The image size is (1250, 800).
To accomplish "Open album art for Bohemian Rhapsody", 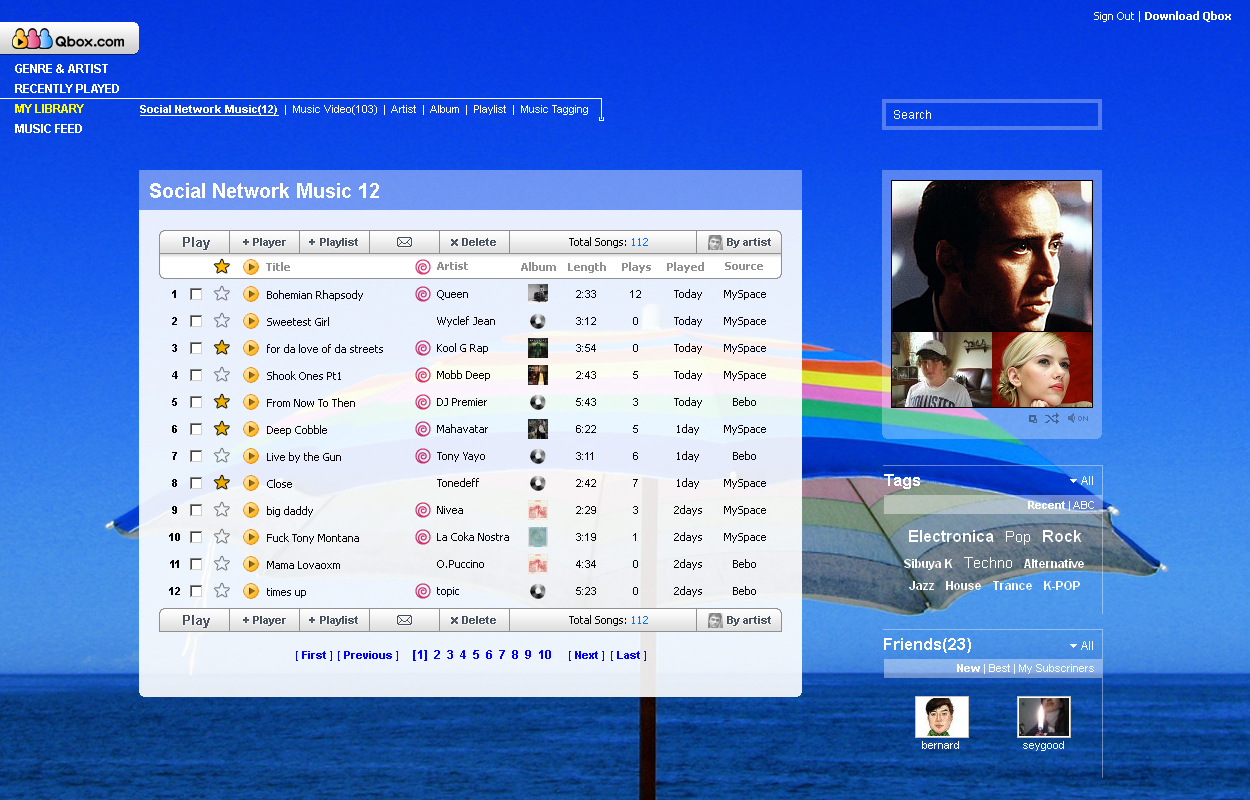I will coord(538,294).
